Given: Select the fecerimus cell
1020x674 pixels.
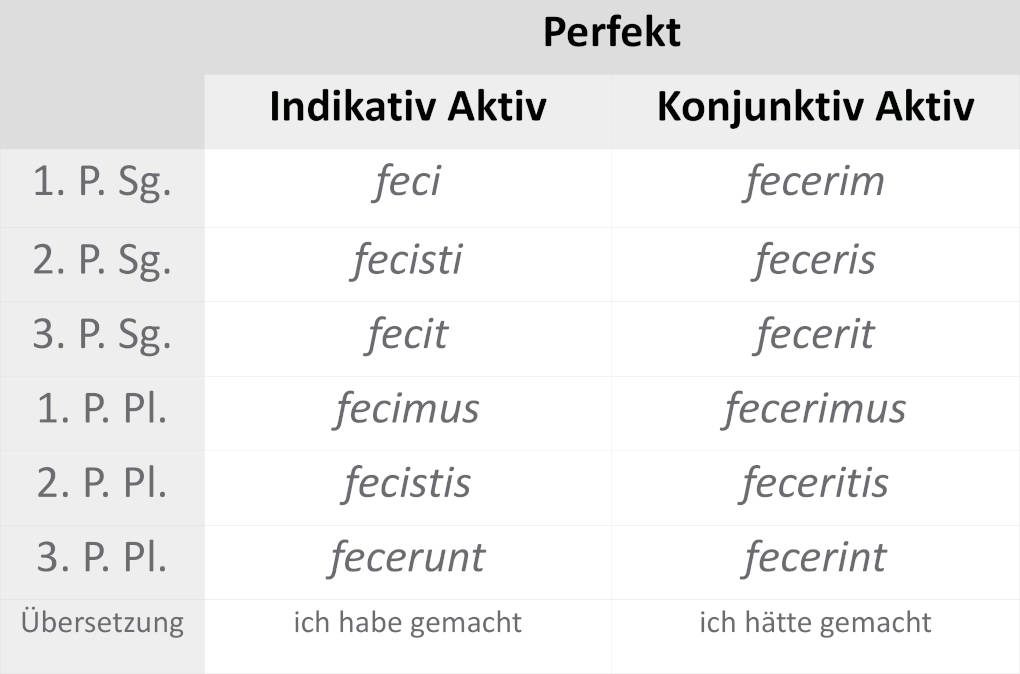Looking at the screenshot, I should (x=814, y=408).
